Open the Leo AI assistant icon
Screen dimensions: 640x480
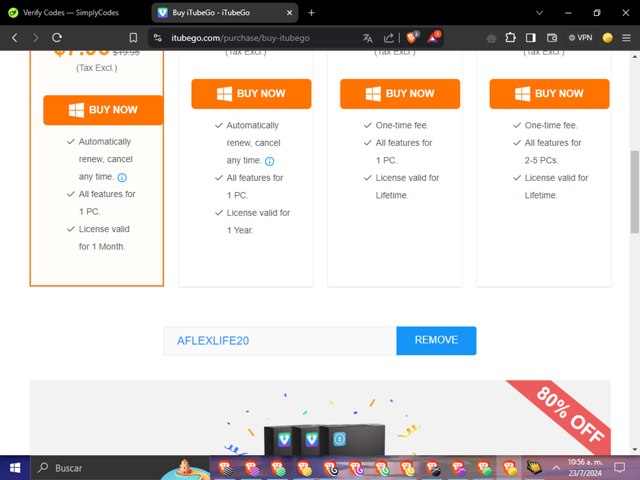click(x=491, y=38)
